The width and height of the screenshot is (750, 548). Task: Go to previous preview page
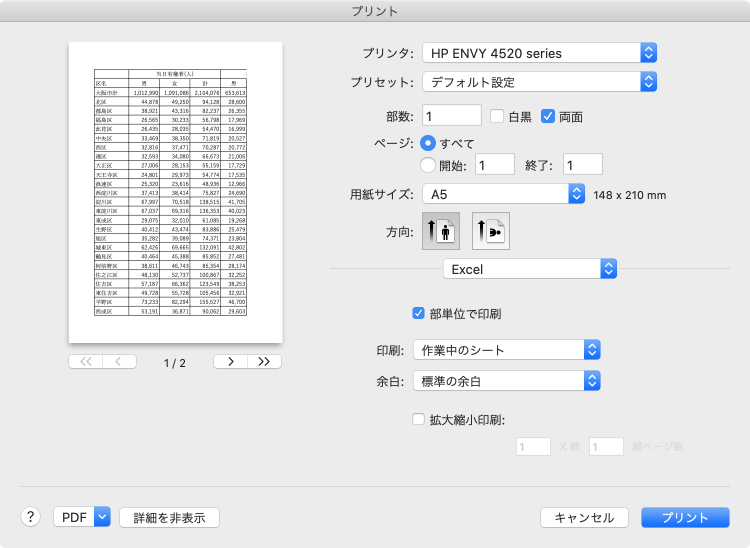pos(119,362)
